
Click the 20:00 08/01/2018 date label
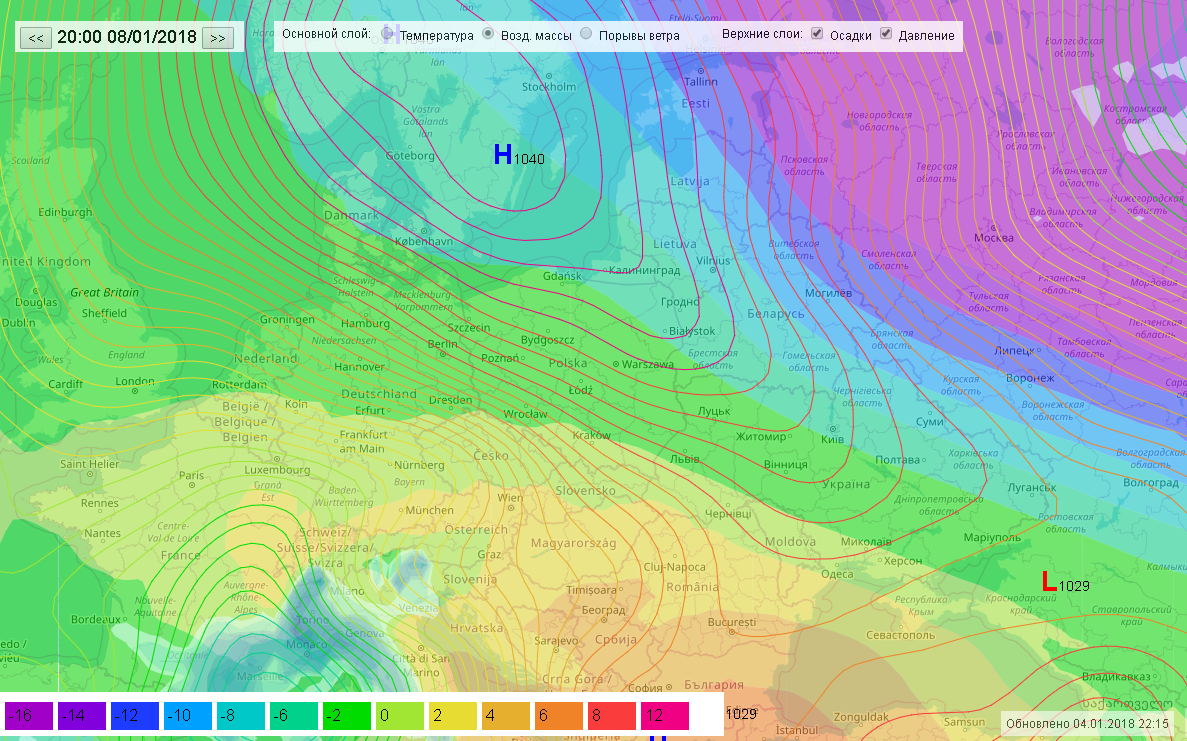point(126,37)
